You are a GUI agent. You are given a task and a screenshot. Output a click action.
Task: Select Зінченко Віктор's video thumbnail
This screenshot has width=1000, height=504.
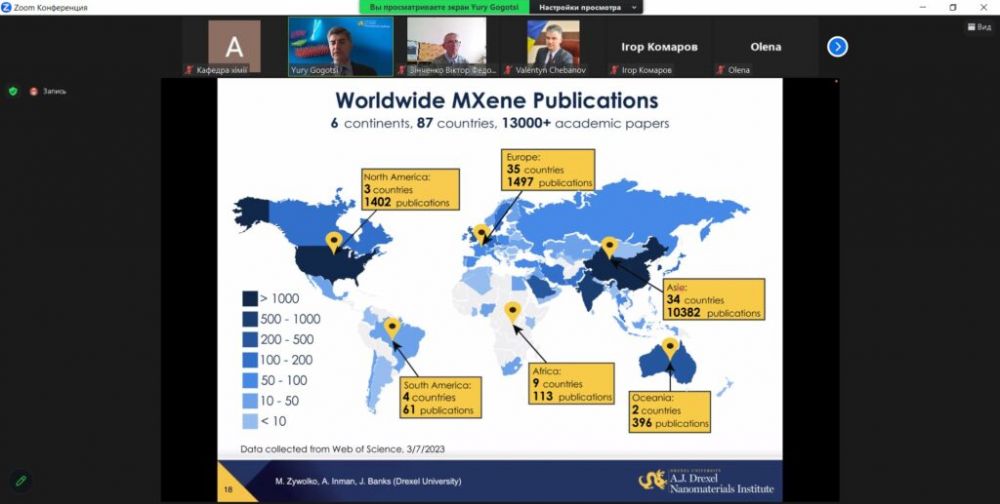tap(445, 44)
